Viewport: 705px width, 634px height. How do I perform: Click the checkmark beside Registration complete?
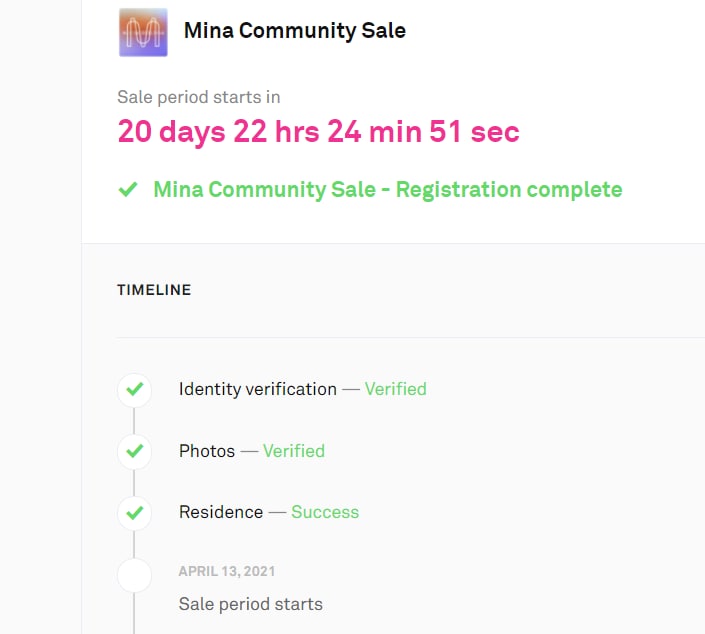pos(128,190)
